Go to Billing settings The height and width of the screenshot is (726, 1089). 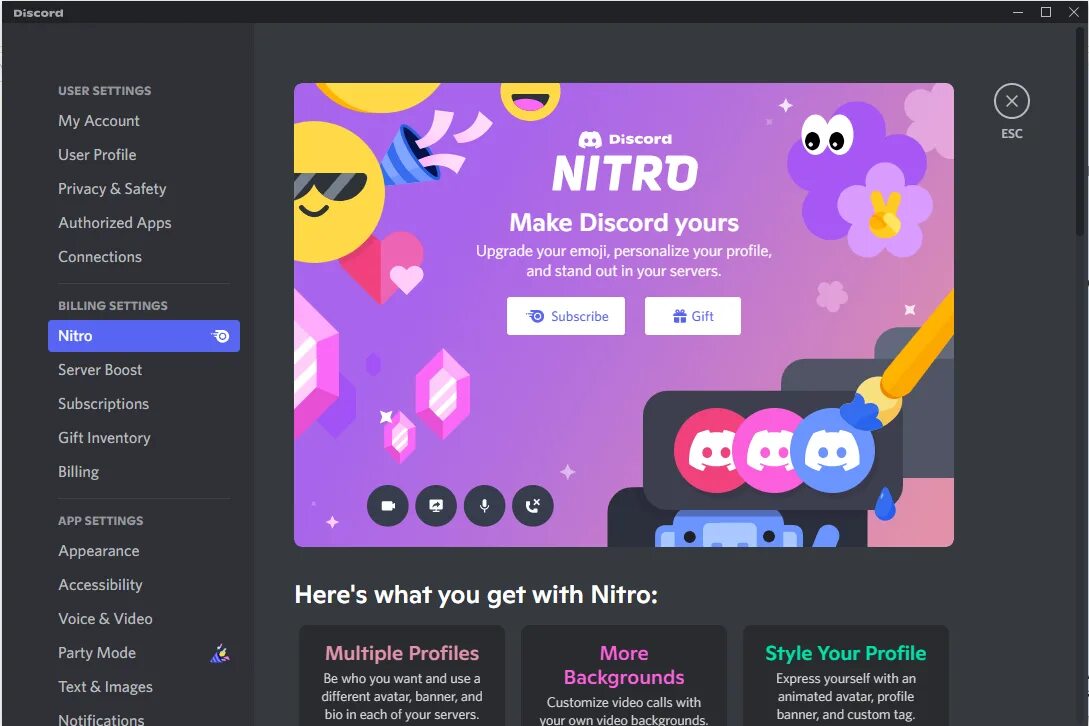144,472
